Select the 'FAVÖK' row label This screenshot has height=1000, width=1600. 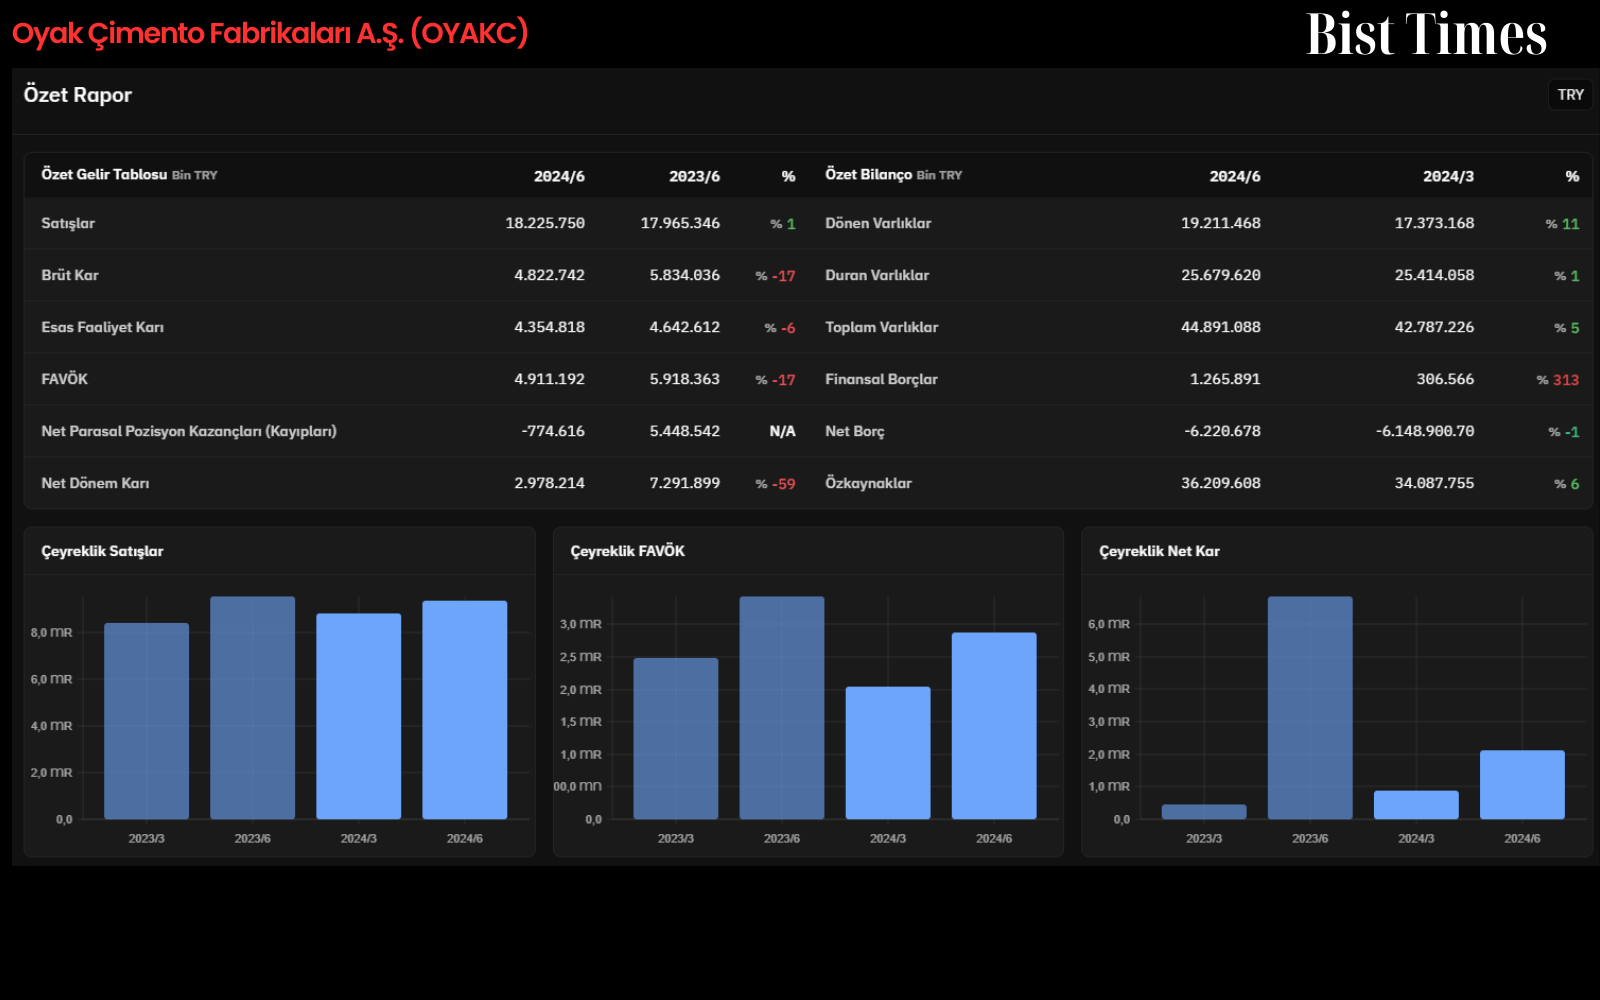pos(64,379)
